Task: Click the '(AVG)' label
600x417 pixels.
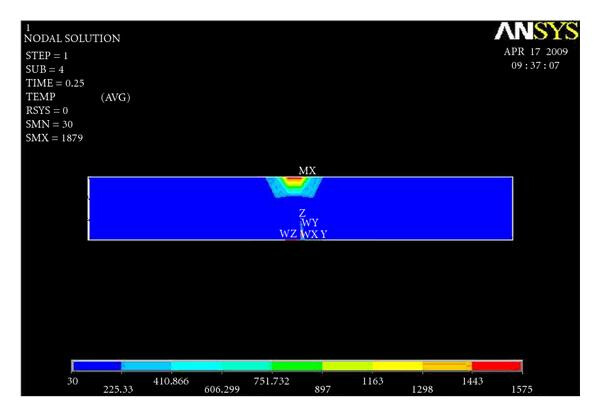Action: click(116, 97)
